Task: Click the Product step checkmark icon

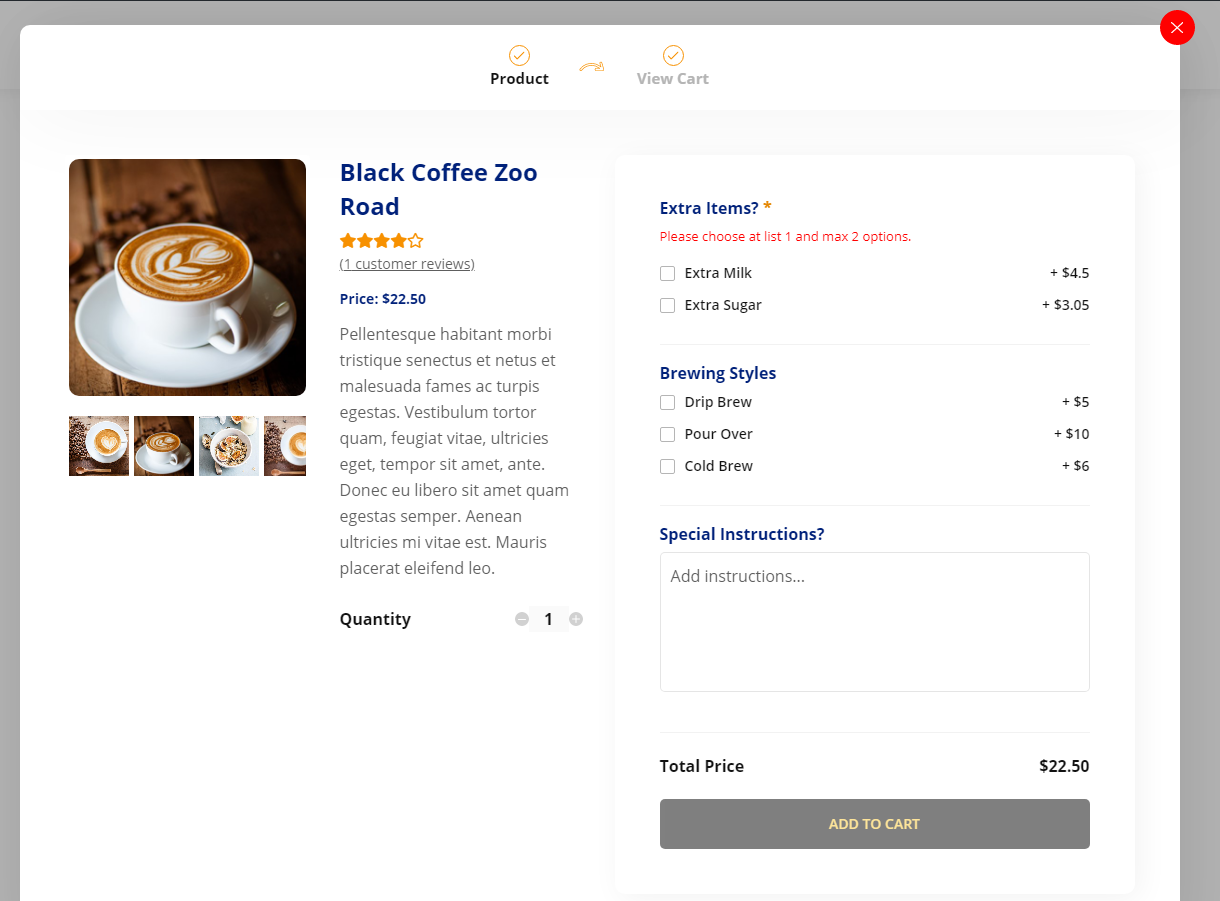Action: coord(519,55)
